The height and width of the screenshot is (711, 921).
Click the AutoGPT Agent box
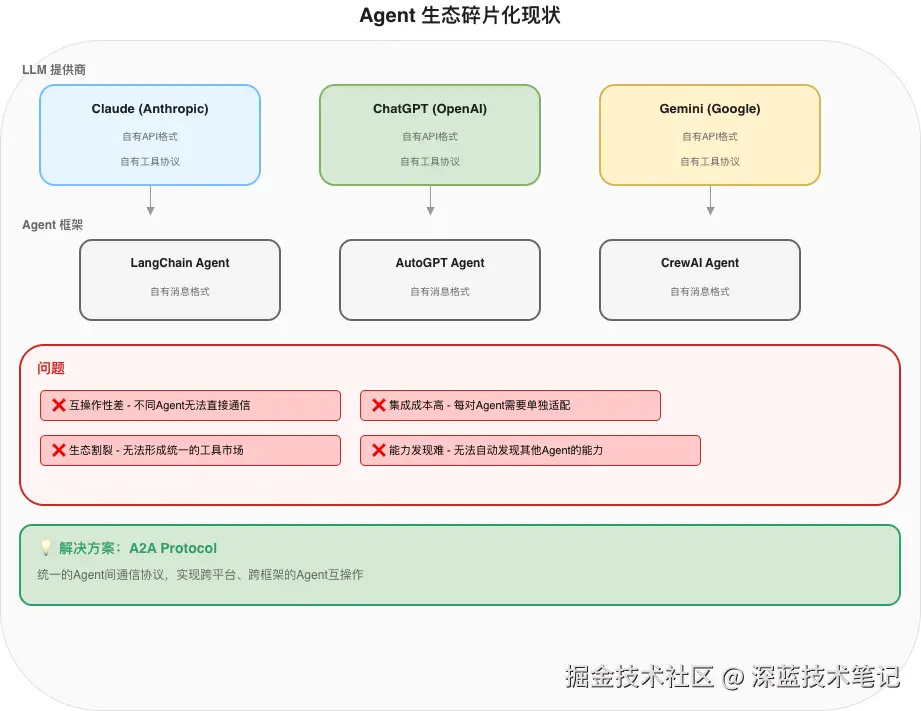440,280
